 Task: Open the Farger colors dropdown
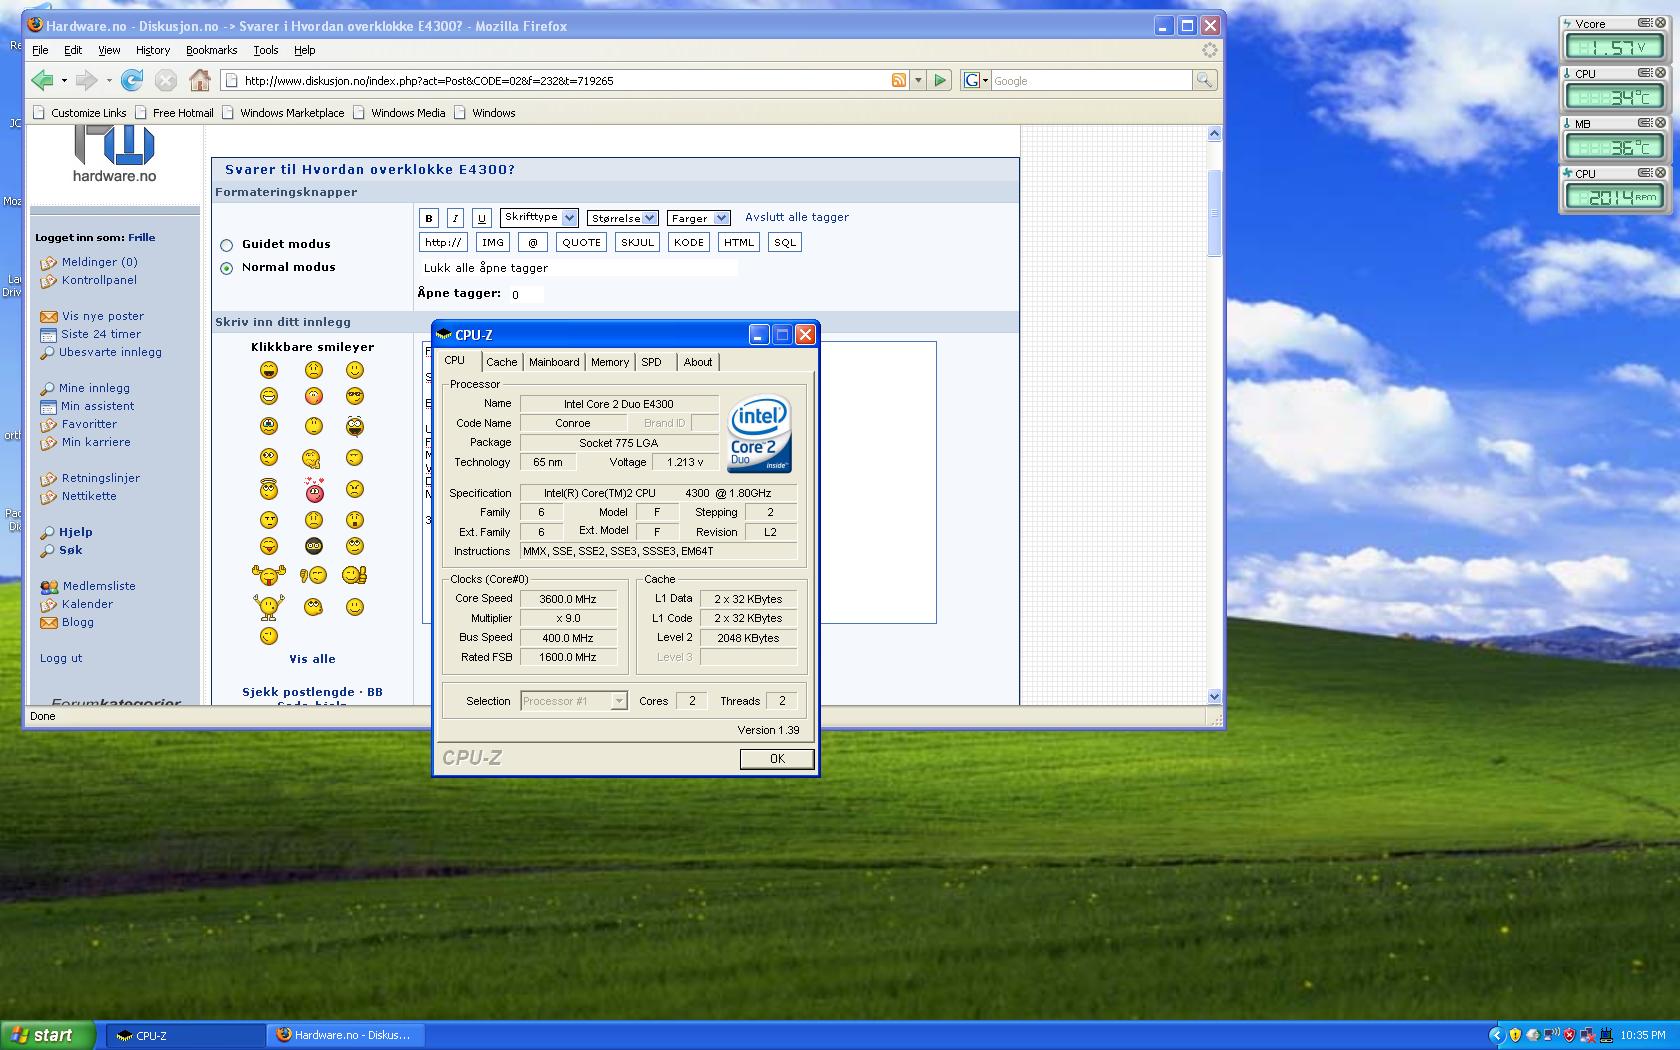pos(698,218)
